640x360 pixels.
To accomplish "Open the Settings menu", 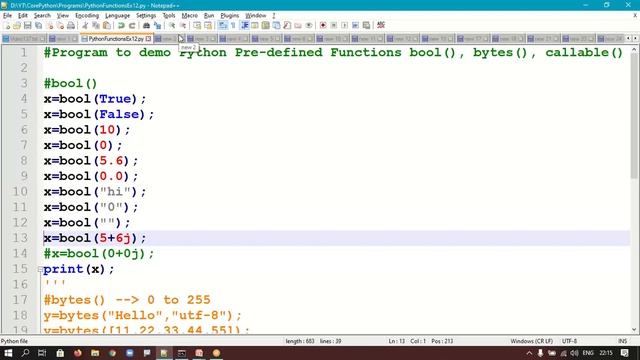I will [146, 16].
